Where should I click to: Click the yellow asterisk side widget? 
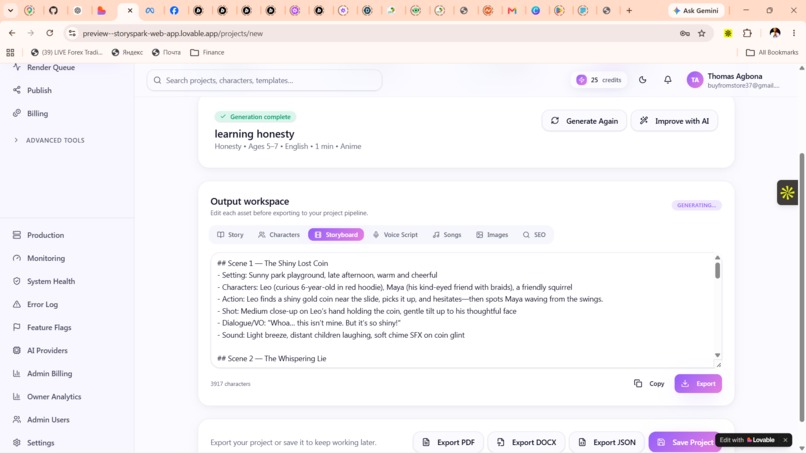(x=787, y=193)
